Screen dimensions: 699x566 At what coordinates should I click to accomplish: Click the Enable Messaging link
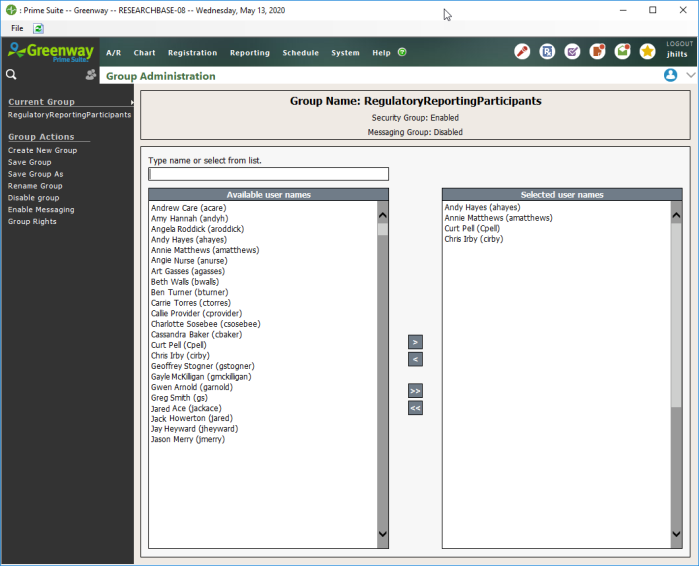click(40, 210)
